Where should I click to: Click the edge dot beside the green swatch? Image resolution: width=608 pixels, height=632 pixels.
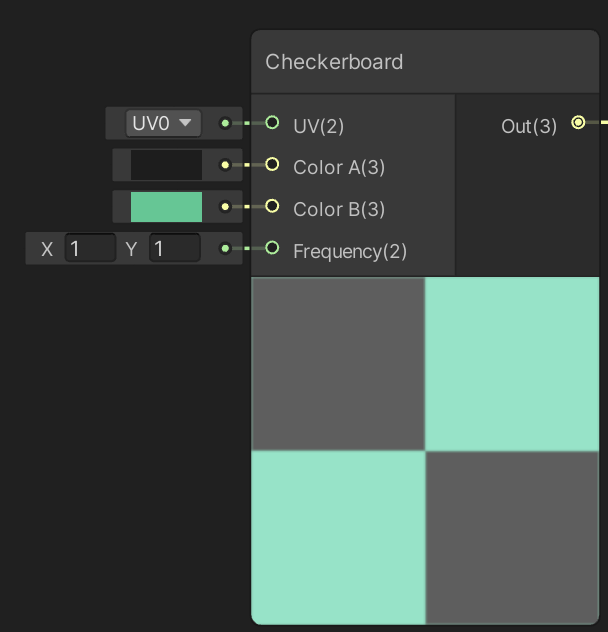pyautogui.click(x=225, y=207)
